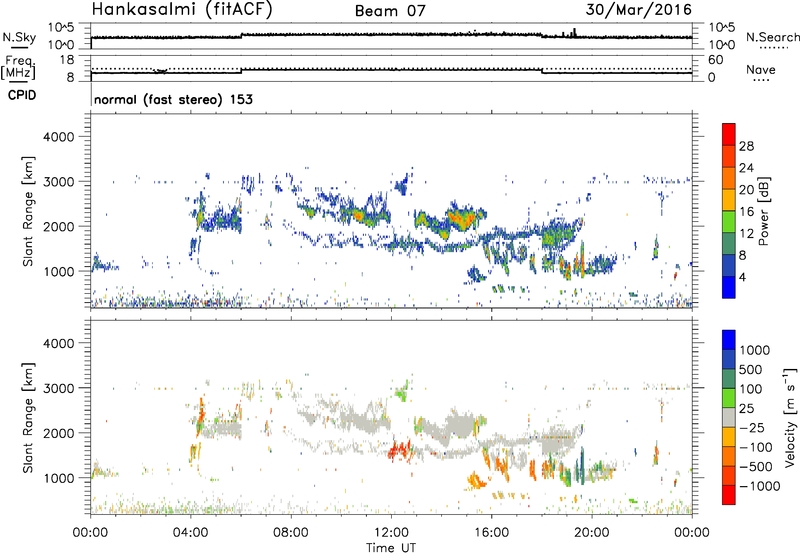Click the 'Velocity [m s-1]' colorbar label
Image resolution: width=800 pixels, height=554 pixels.
click(790, 417)
